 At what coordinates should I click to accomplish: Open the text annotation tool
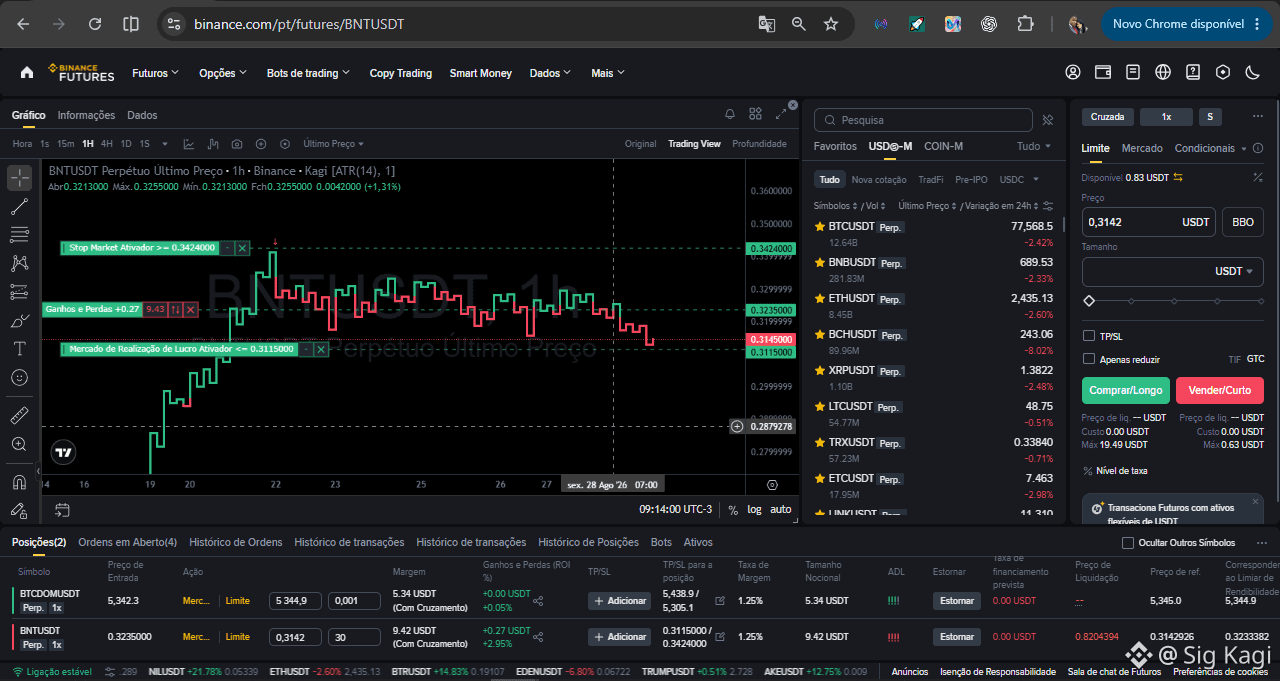click(x=19, y=349)
